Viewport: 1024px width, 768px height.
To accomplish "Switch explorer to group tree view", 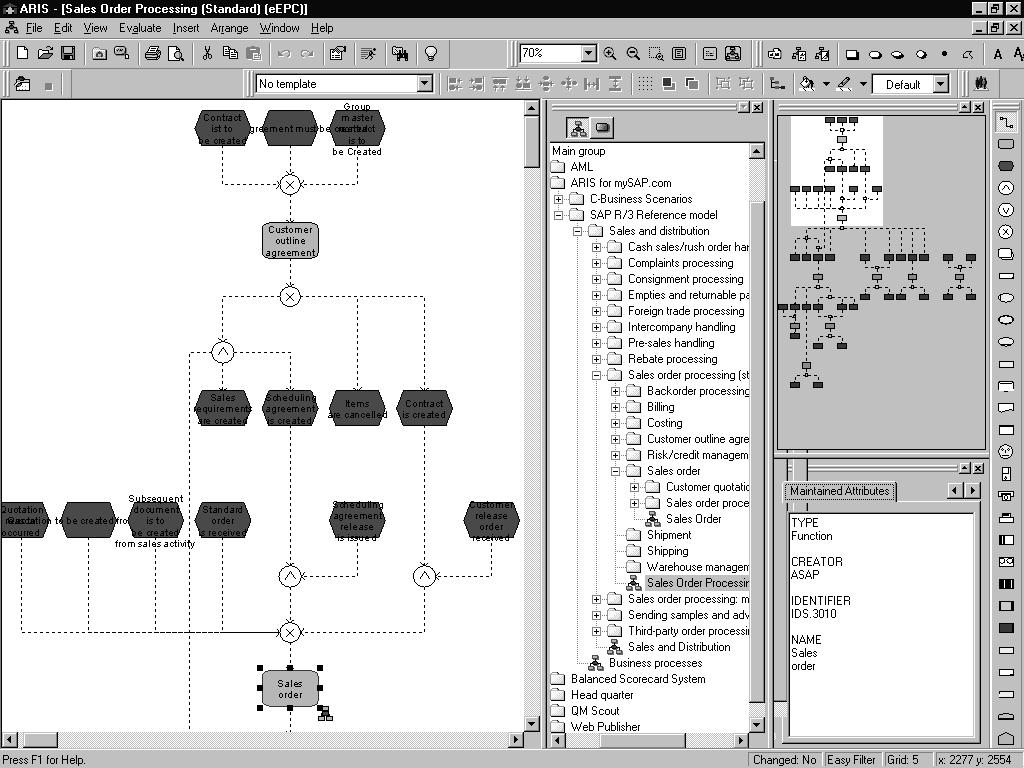I will pos(579,127).
